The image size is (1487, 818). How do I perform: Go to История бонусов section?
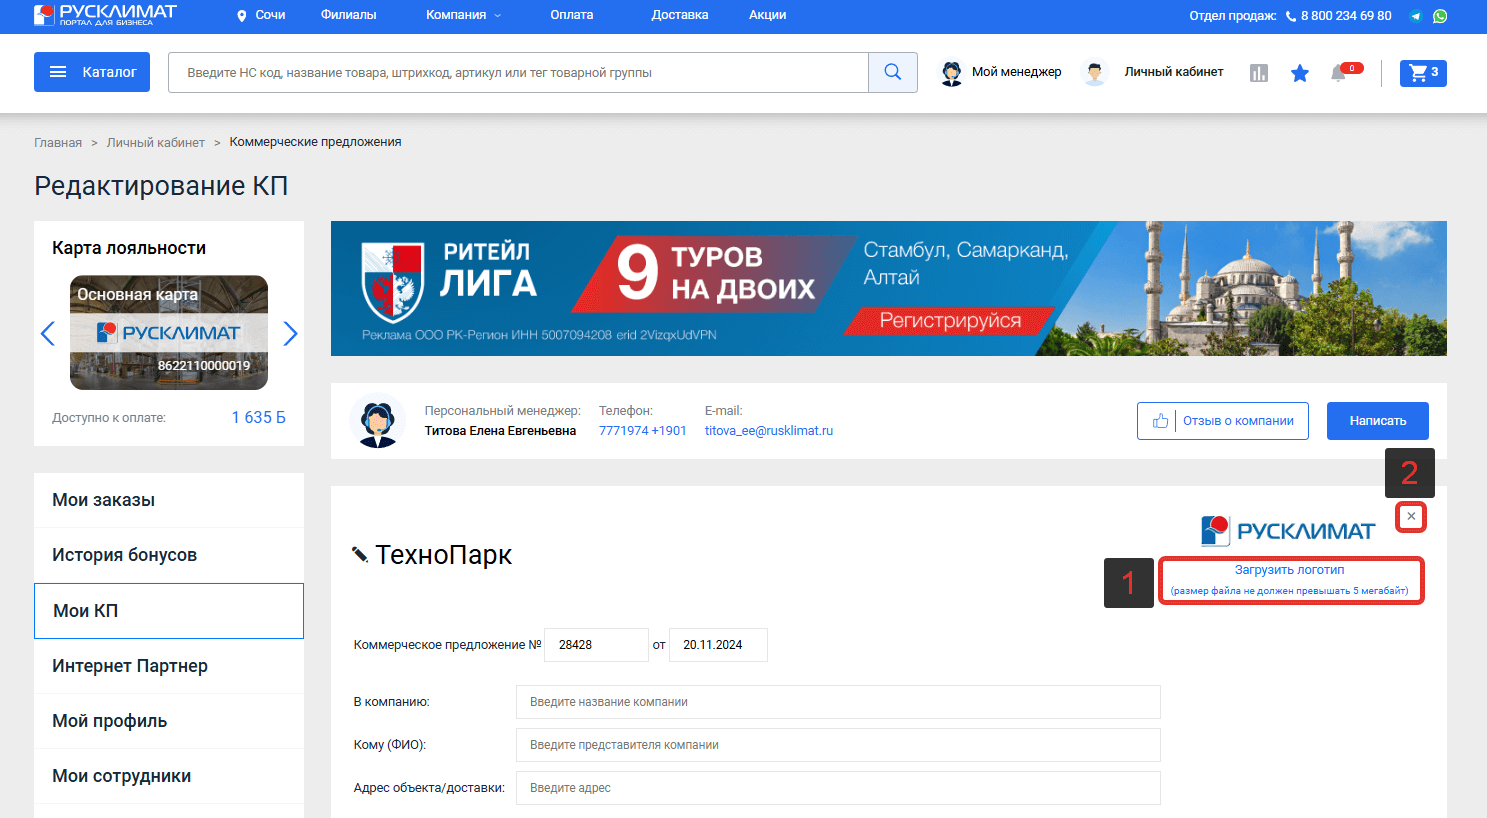(x=169, y=555)
